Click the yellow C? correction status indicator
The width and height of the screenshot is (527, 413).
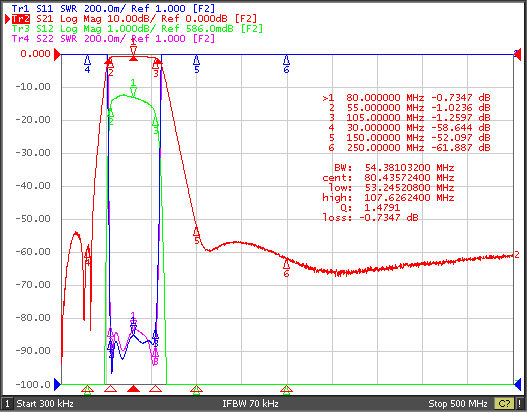[x=503, y=404]
